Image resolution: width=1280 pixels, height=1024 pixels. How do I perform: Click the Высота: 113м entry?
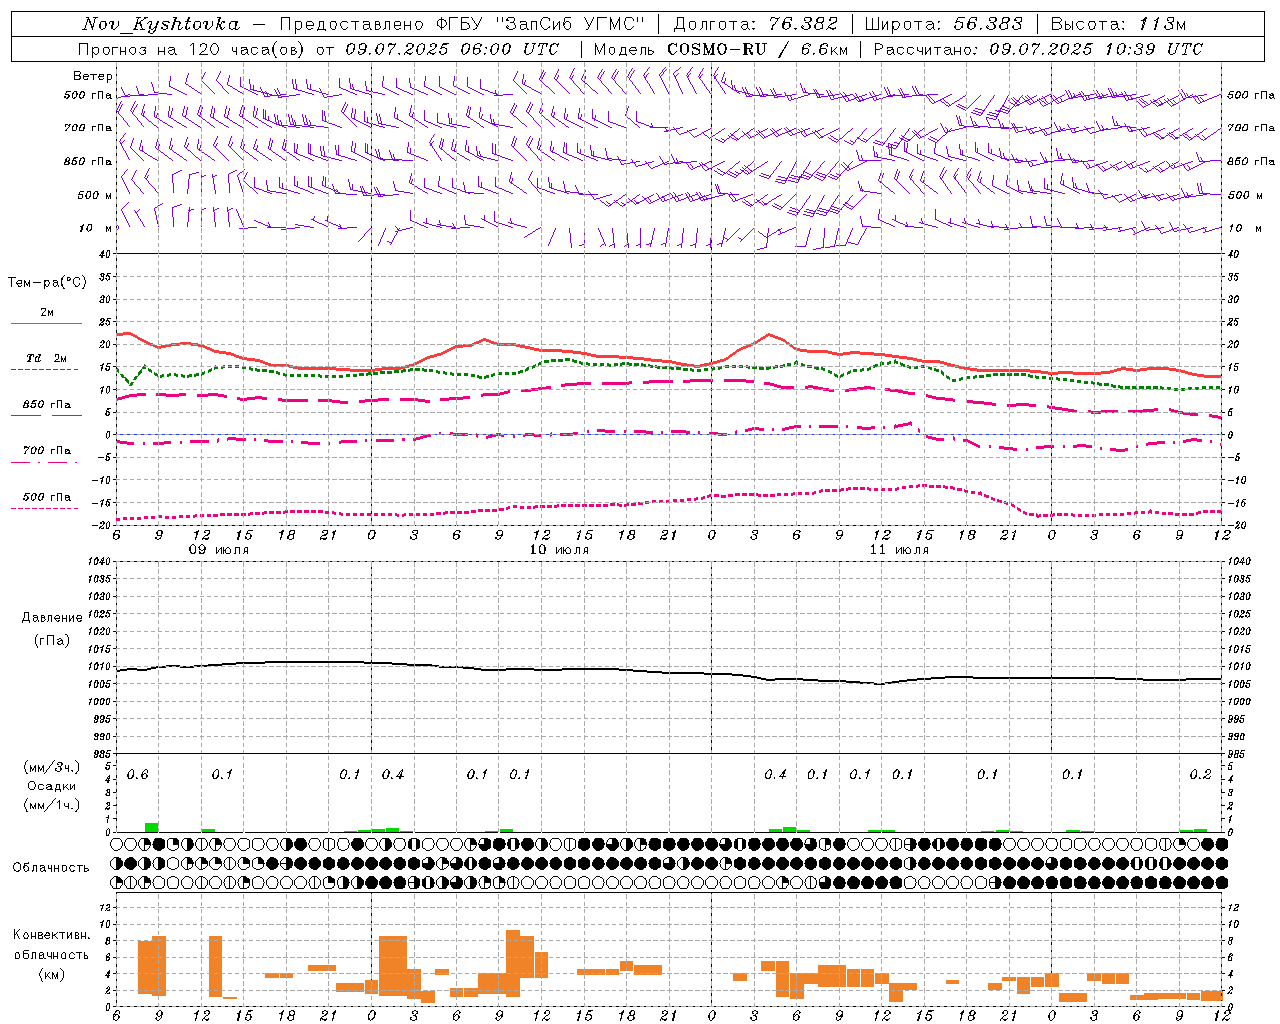coord(1118,24)
